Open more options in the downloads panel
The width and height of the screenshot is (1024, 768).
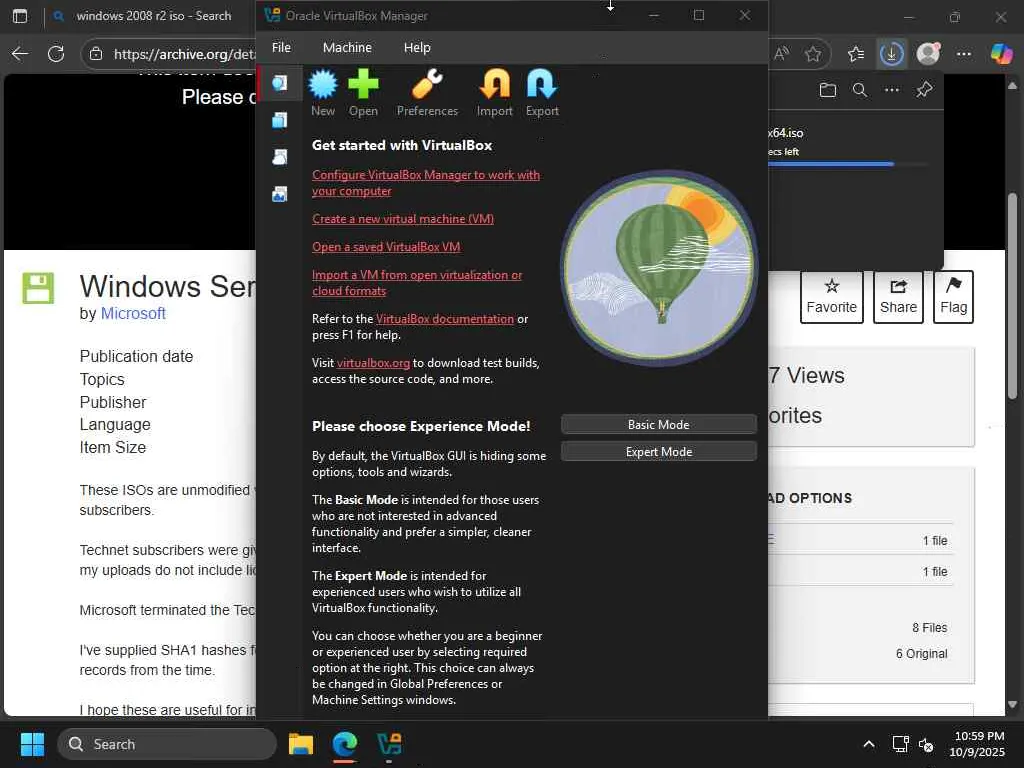tap(892, 90)
